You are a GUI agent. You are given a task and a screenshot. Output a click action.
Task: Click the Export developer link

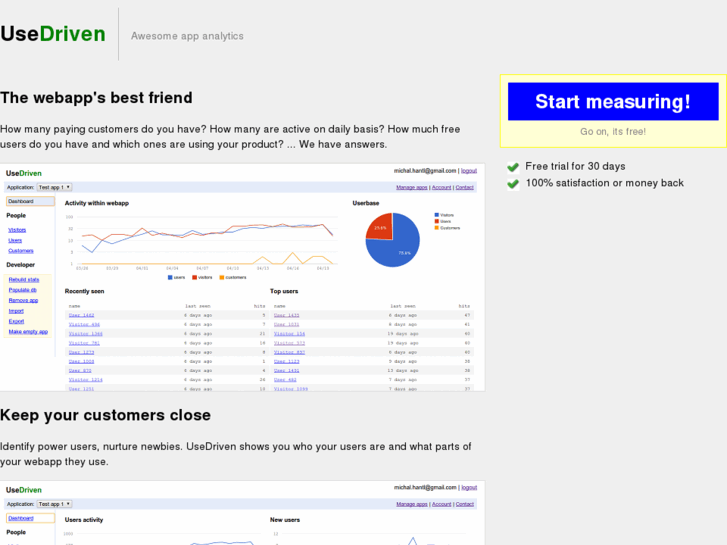coord(16,321)
